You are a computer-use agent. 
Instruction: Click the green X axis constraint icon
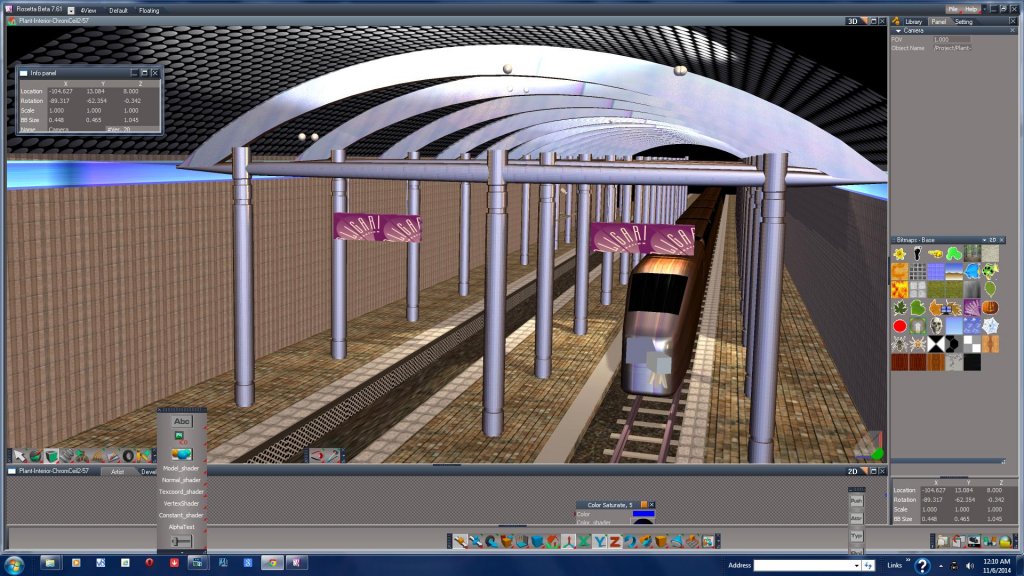click(584, 541)
